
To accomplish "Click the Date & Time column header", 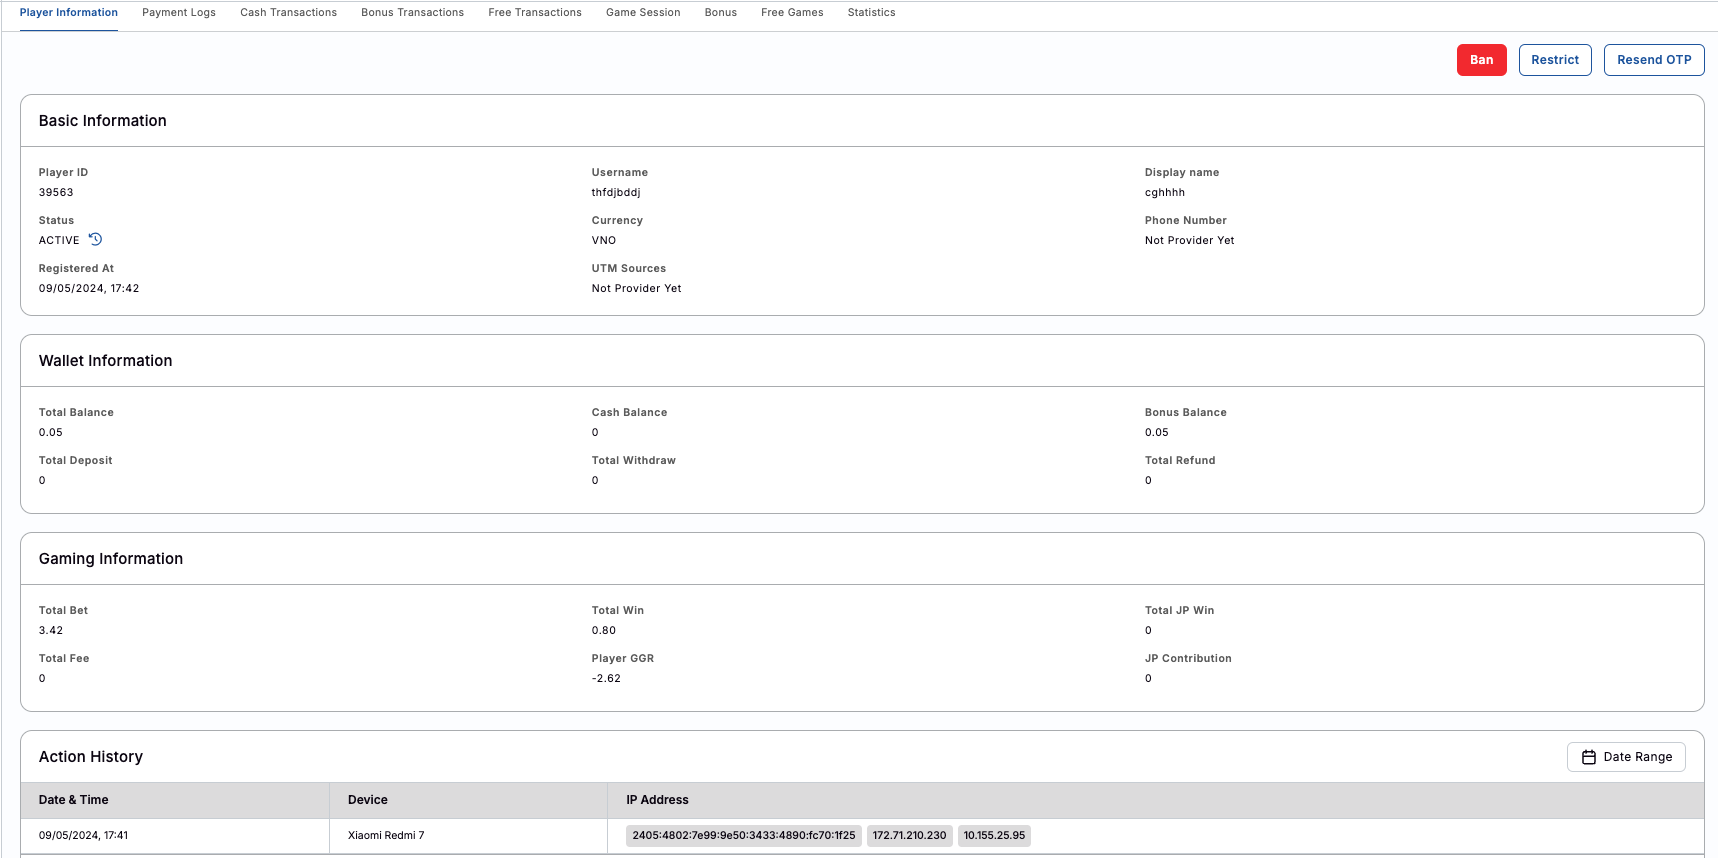I will pyautogui.click(x=74, y=800).
